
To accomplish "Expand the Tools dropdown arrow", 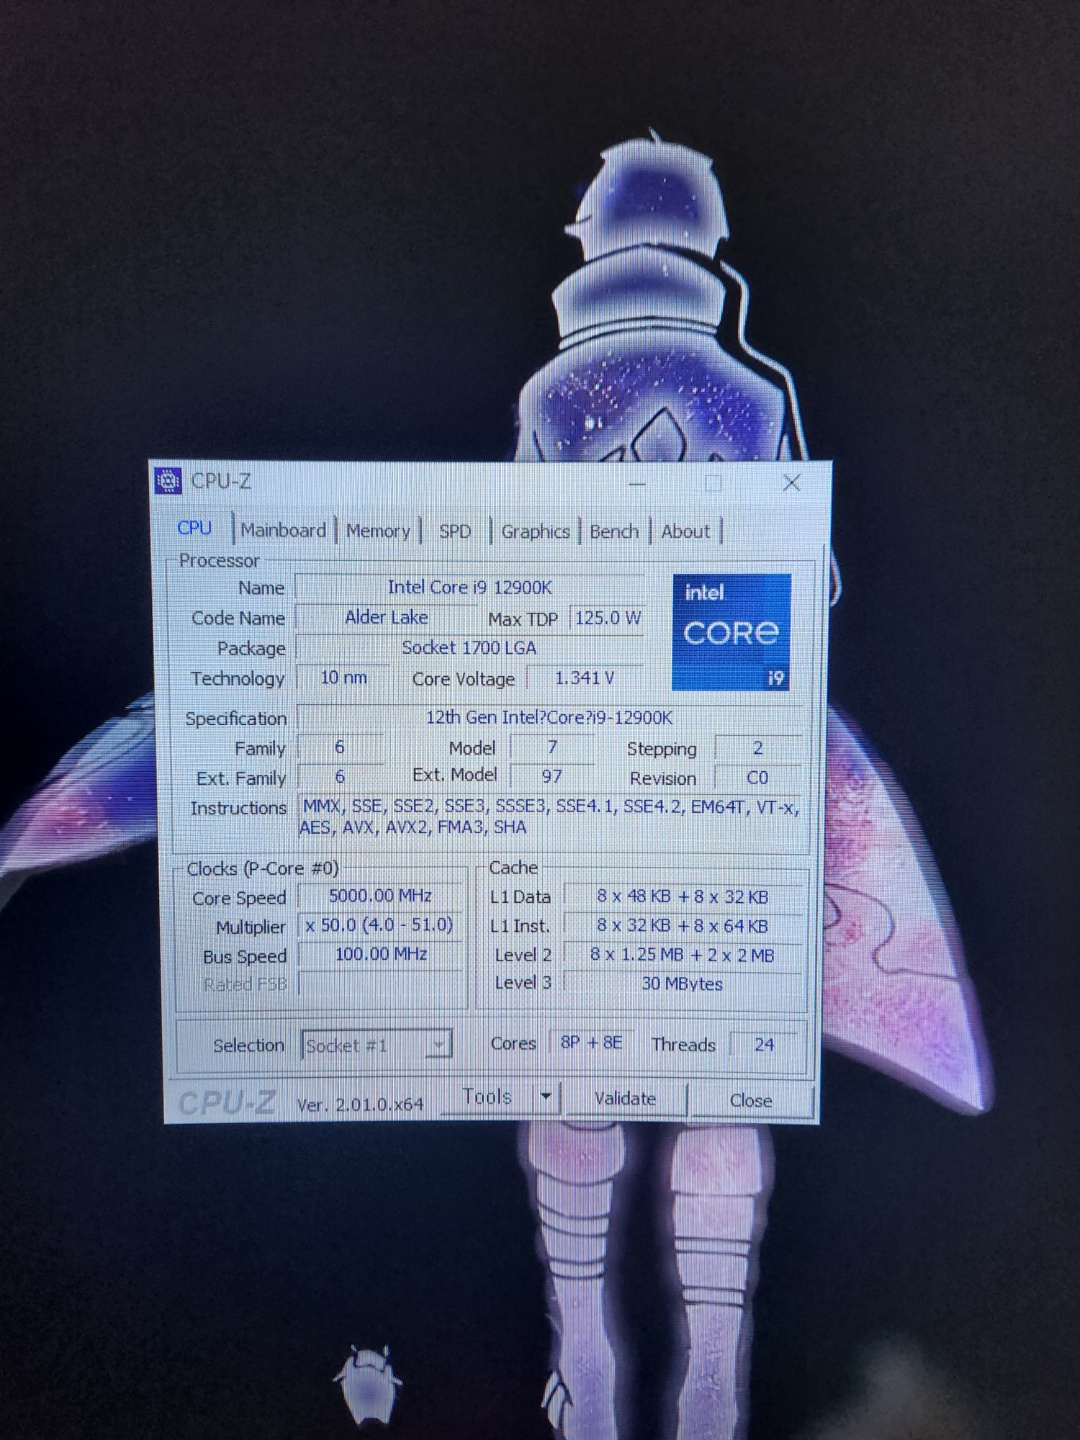I will tap(546, 1097).
